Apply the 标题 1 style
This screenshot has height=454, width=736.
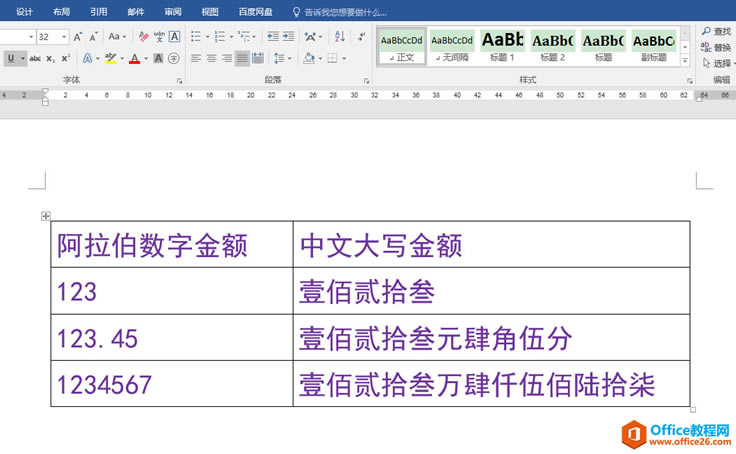[502, 46]
